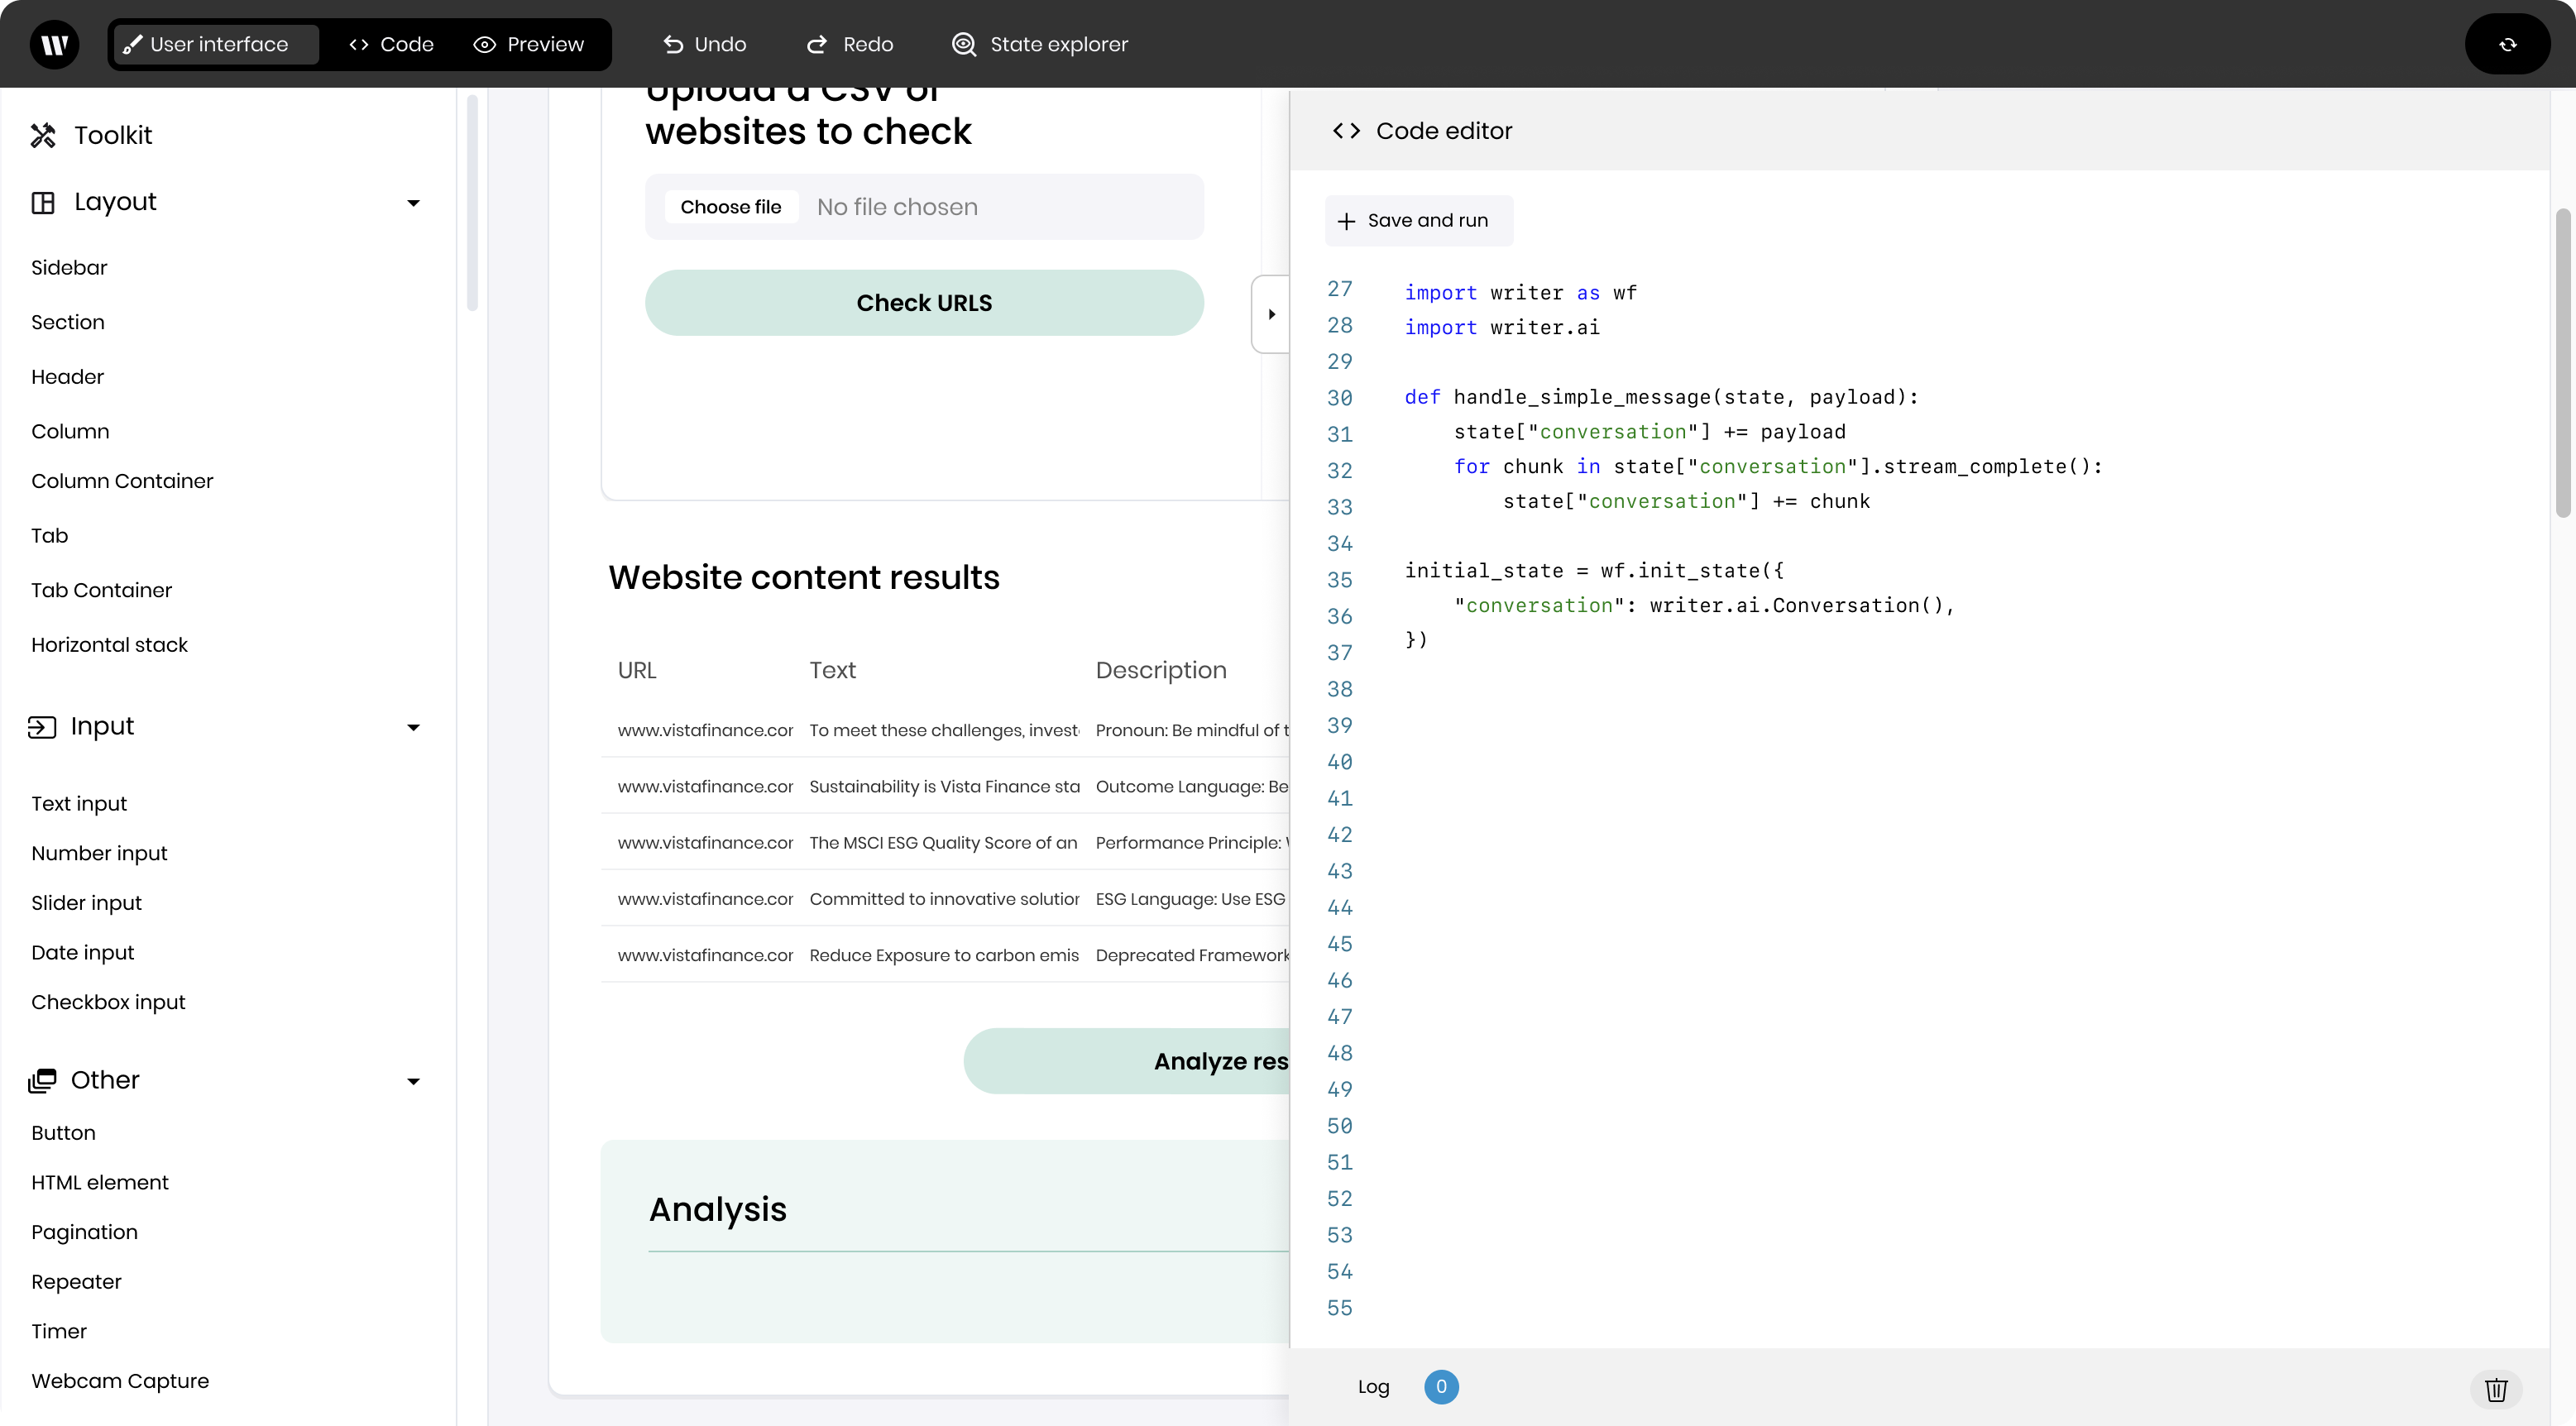Click the Toolkit tools icon

pos(43,135)
